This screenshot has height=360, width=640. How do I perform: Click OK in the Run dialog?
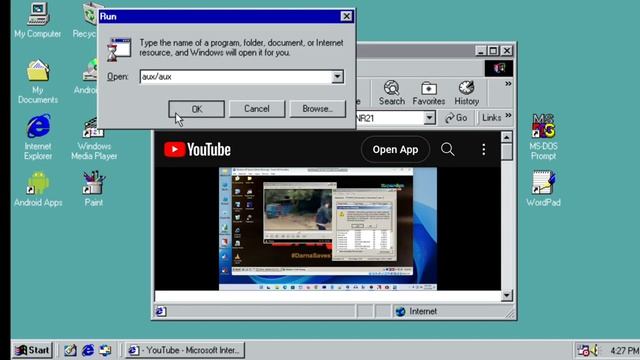tap(197, 109)
